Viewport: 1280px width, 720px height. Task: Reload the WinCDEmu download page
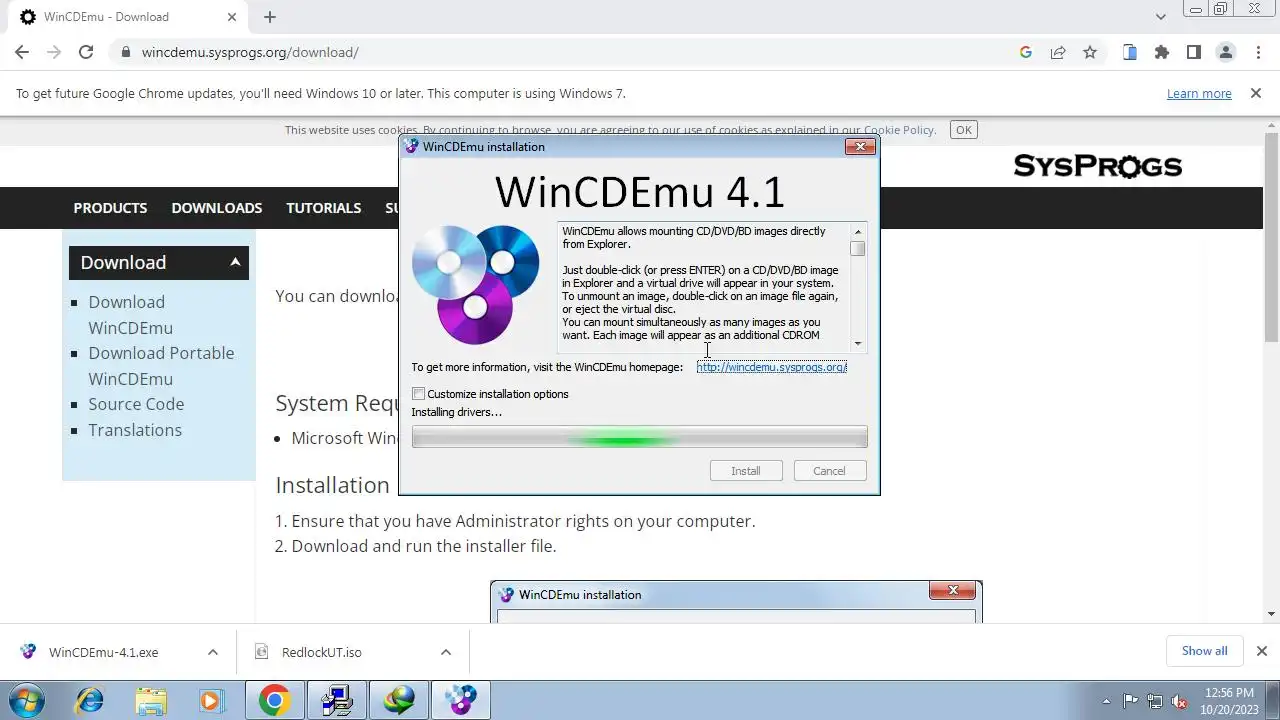click(x=86, y=52)
